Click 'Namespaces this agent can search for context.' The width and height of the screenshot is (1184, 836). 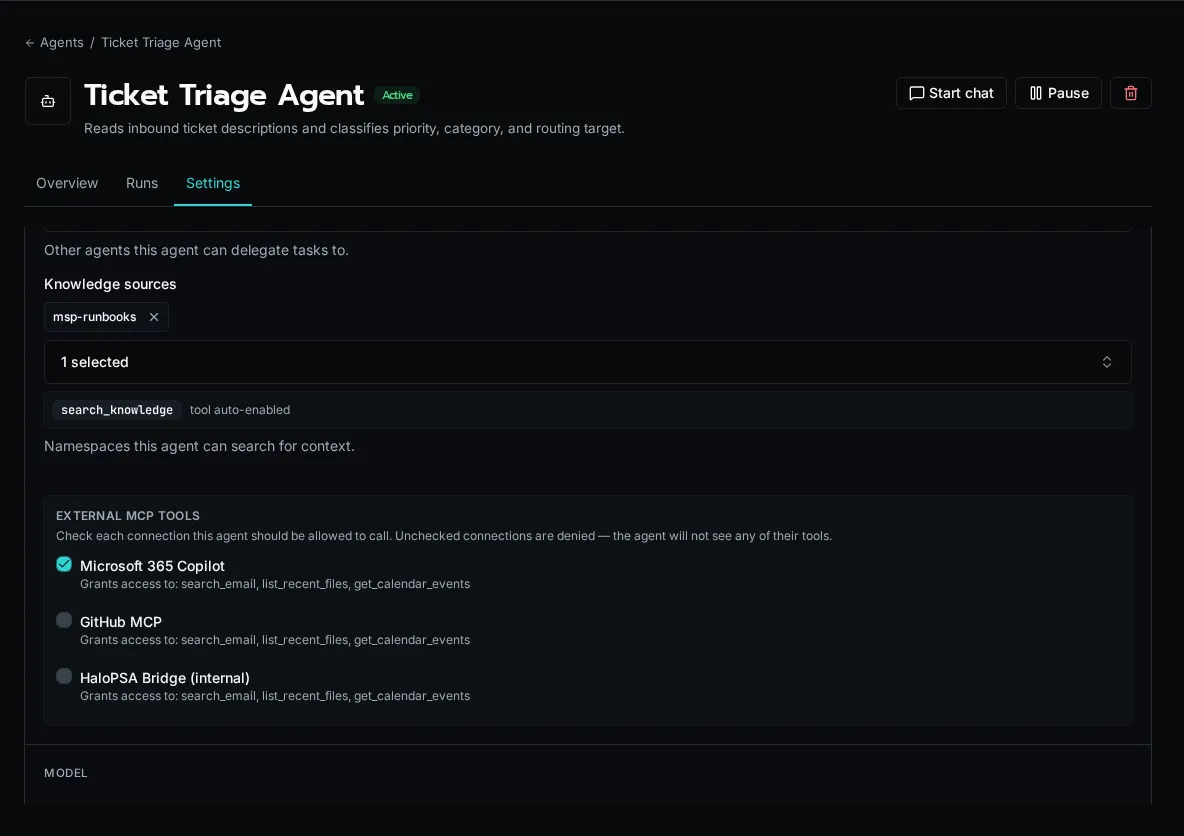click(199, 446)
